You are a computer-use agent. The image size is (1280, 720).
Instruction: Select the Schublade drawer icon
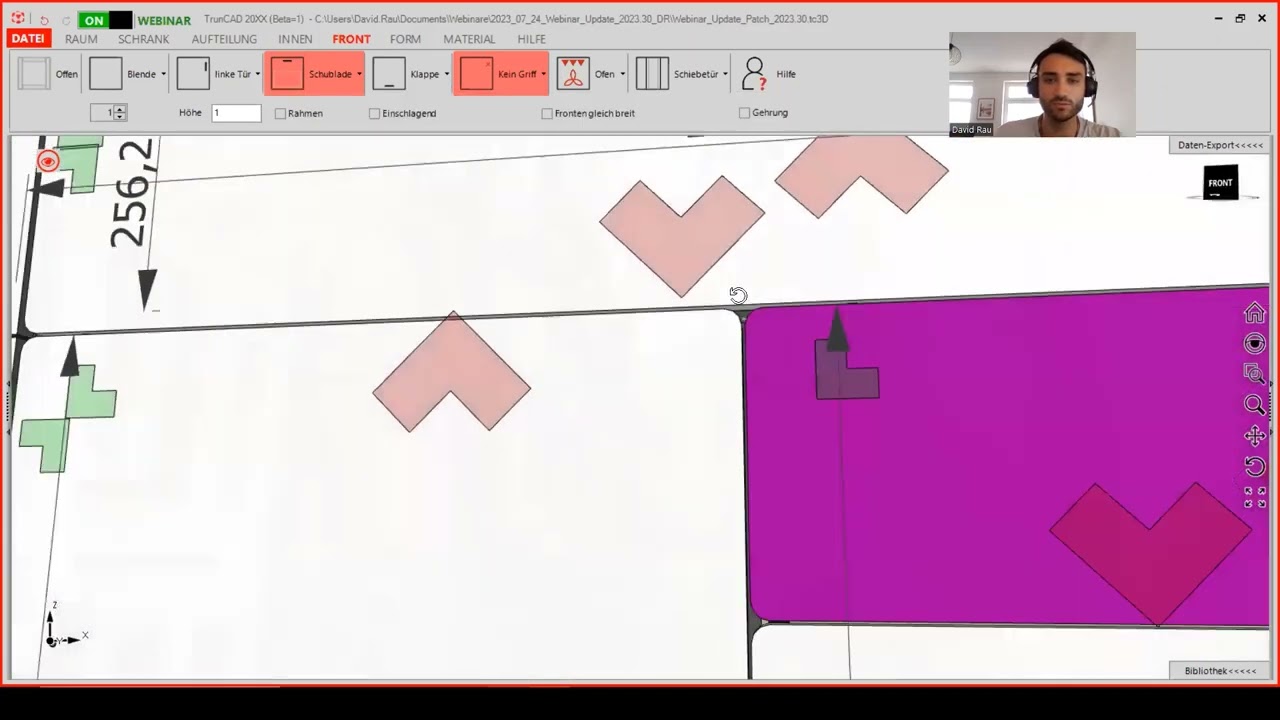[287, 74]
